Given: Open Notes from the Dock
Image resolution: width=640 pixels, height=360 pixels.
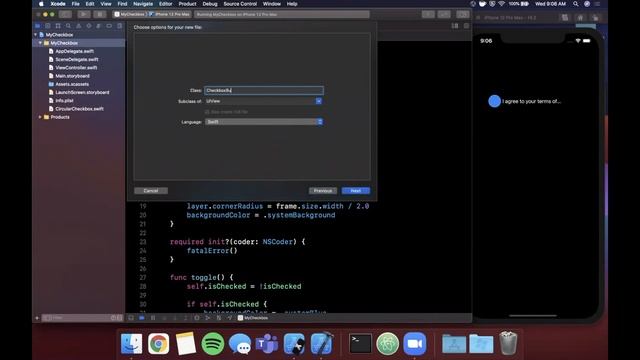Looking at the screenshot, I should pos(186,343).
